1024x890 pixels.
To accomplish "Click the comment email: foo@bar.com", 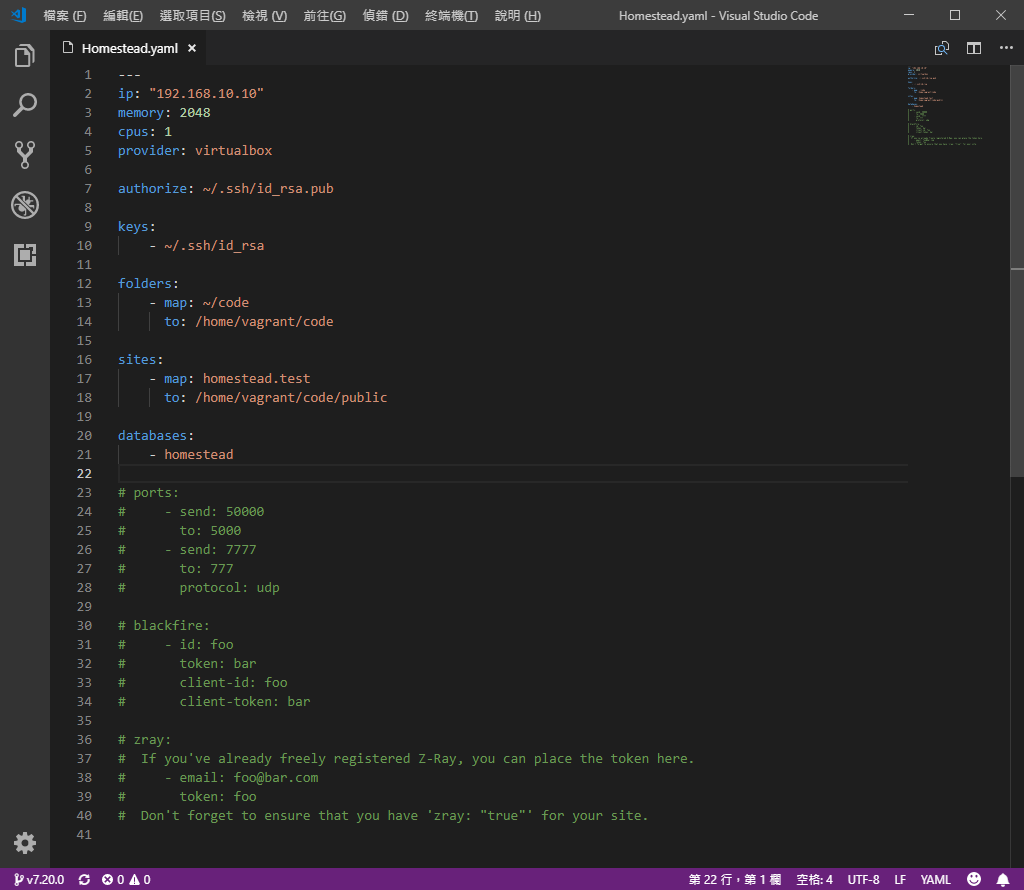I will 249,778.
